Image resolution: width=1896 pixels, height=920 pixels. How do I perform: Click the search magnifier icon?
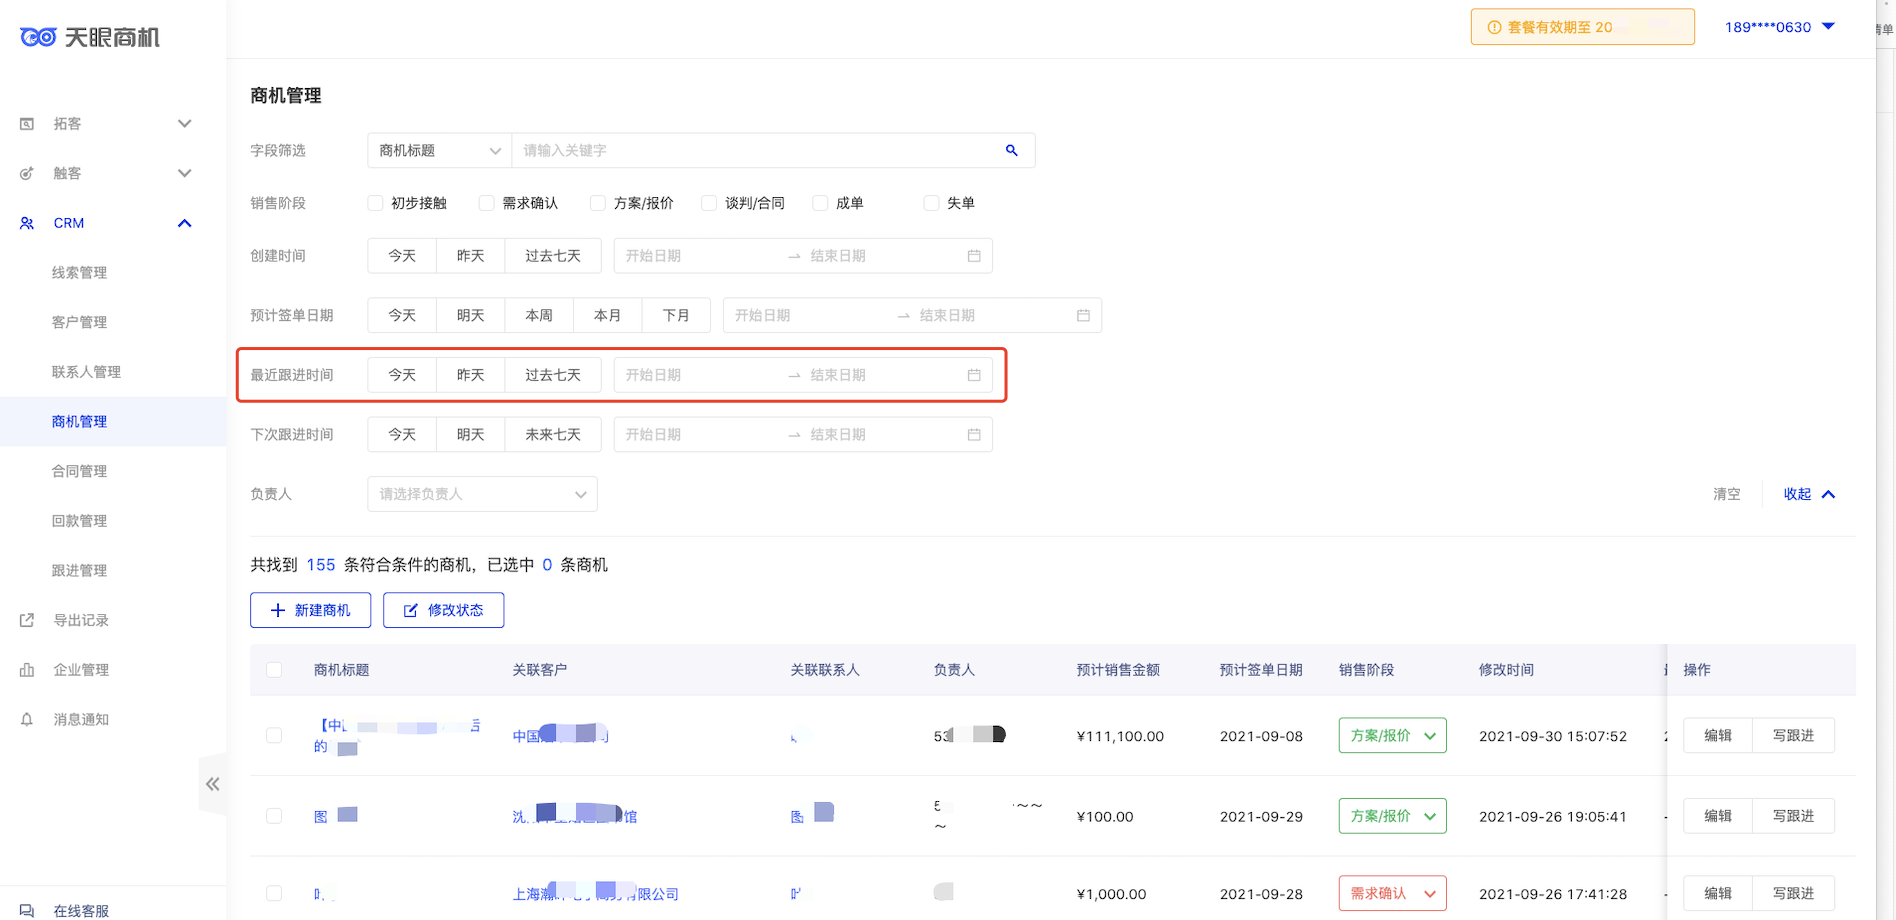pos(1012,150)
